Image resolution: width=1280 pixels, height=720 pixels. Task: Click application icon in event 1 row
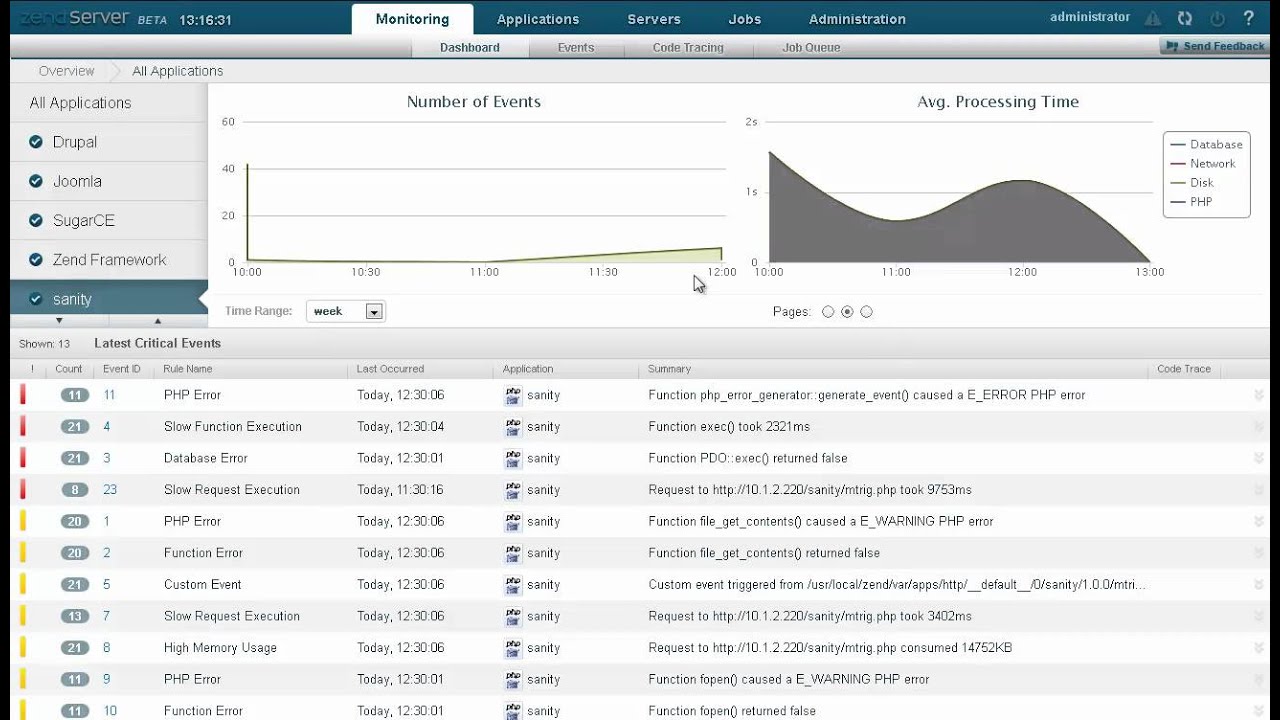[513, 522]
